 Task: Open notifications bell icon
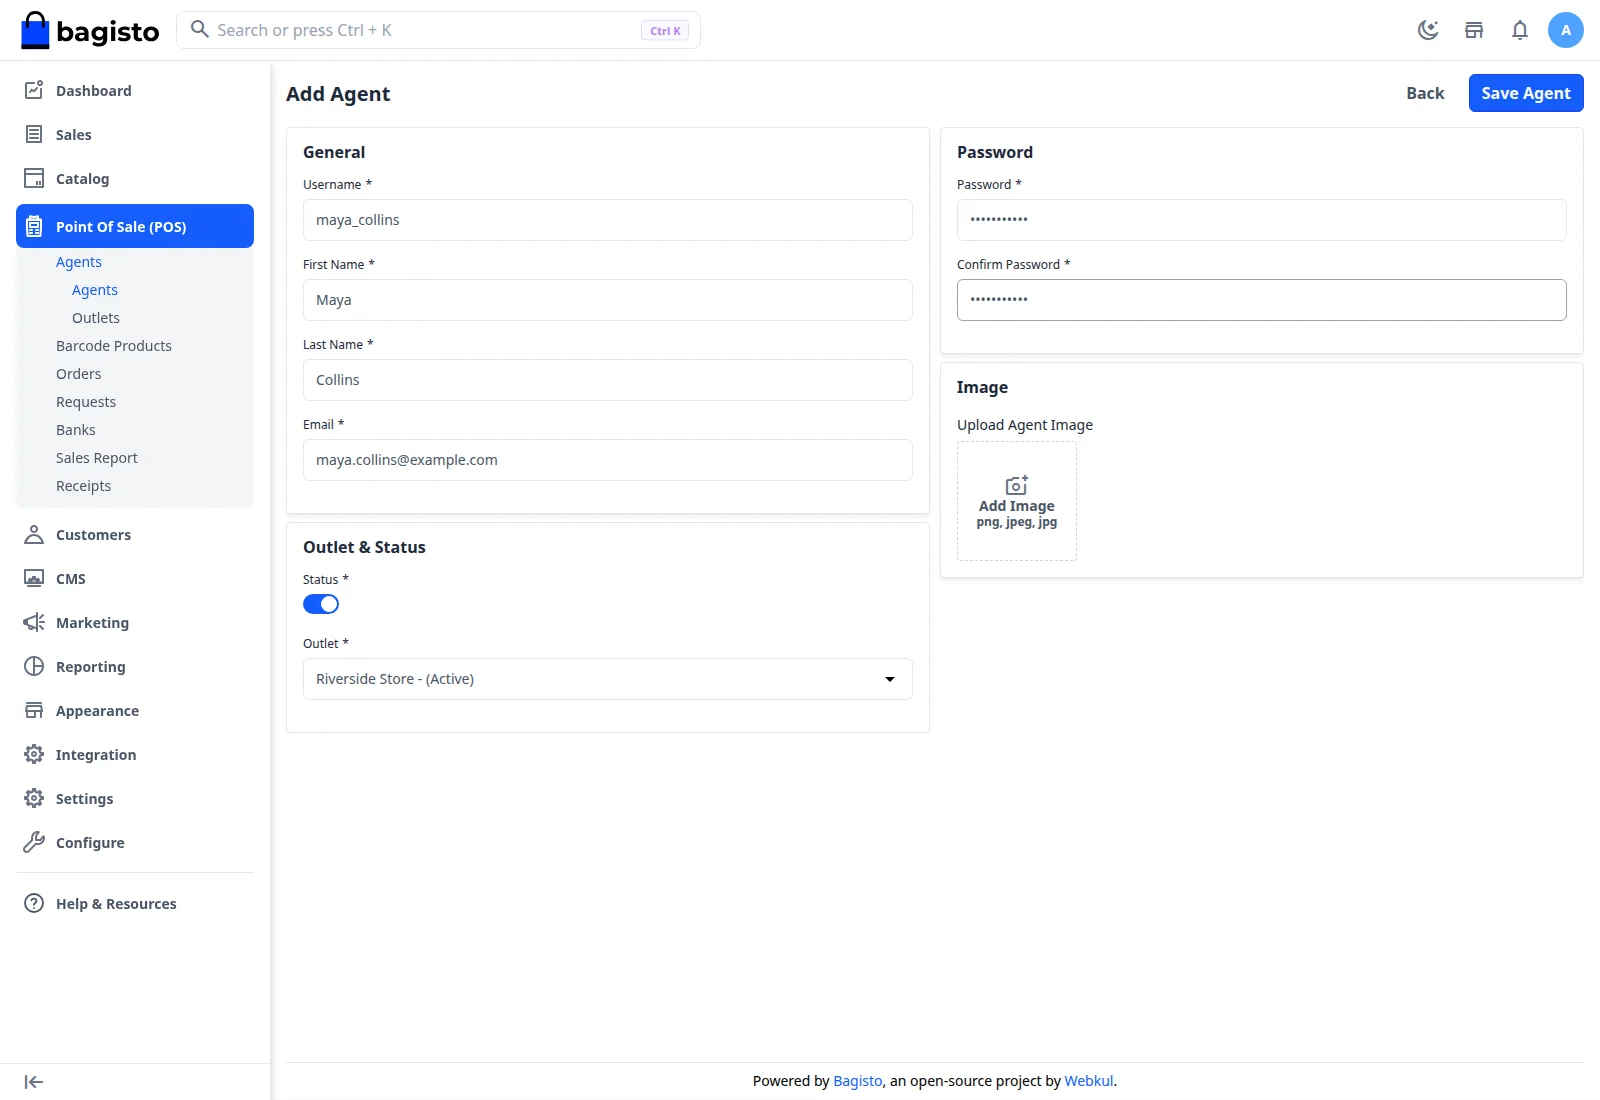pos(1520,30)
